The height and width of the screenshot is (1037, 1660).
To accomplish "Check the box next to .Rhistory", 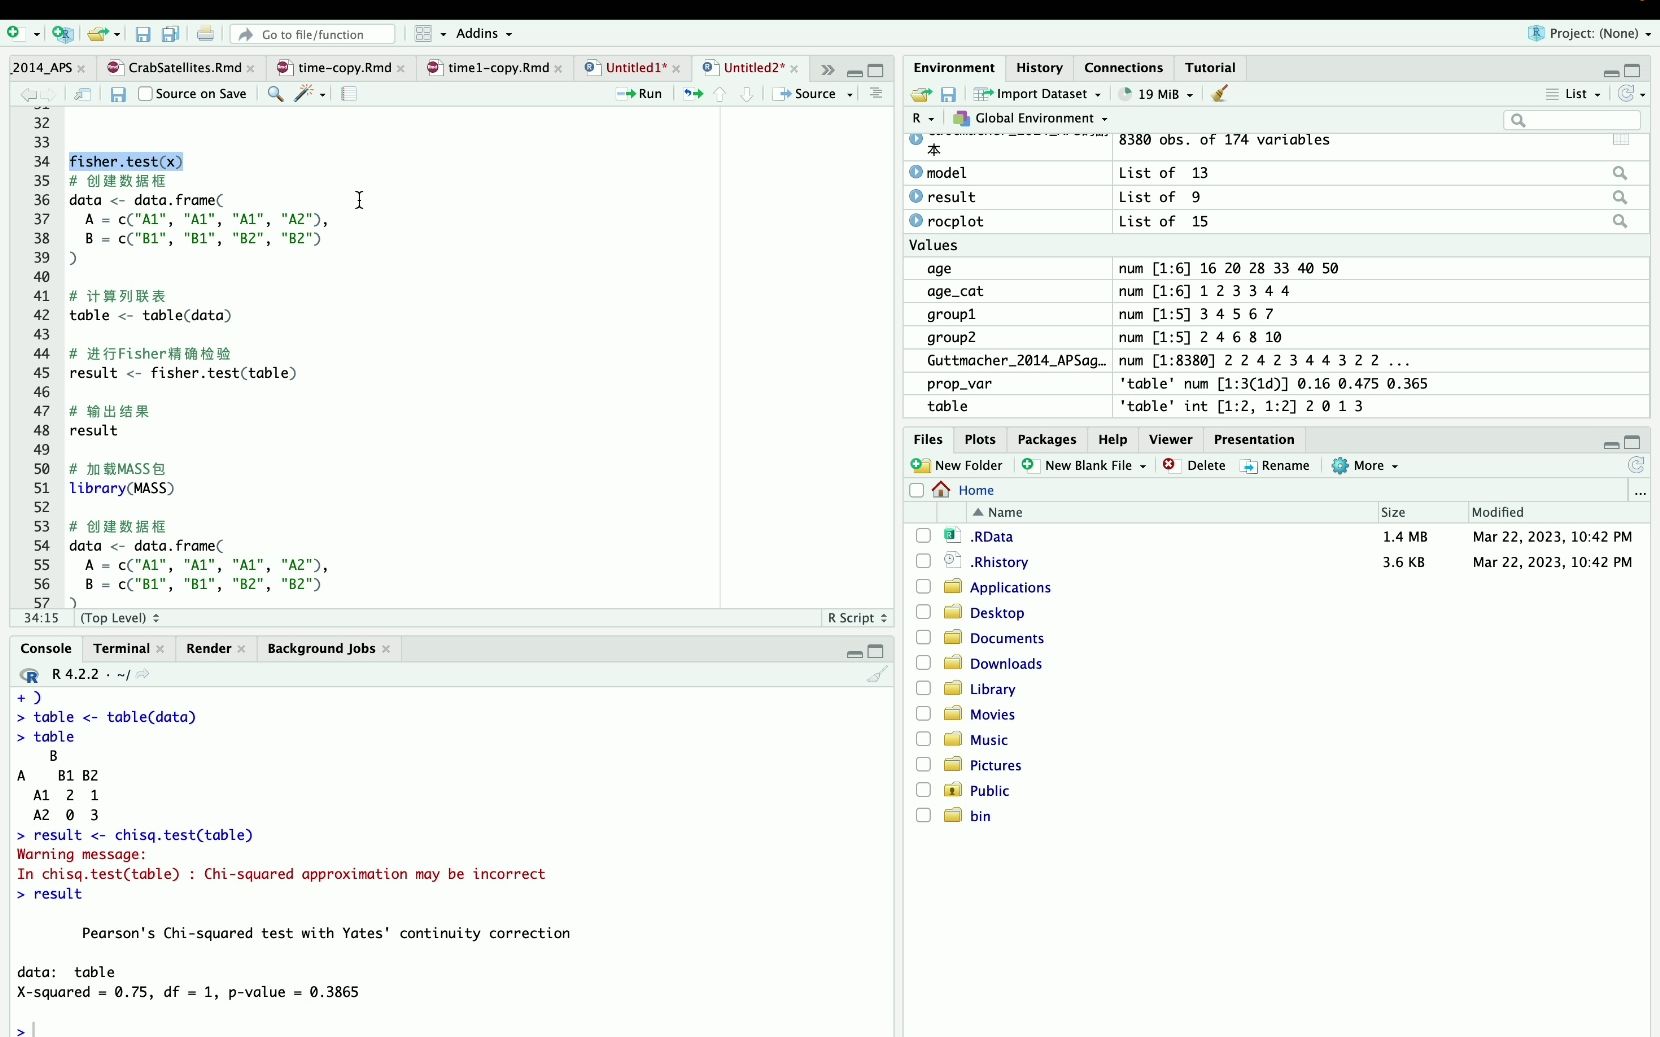I will [x=924, y=562].
